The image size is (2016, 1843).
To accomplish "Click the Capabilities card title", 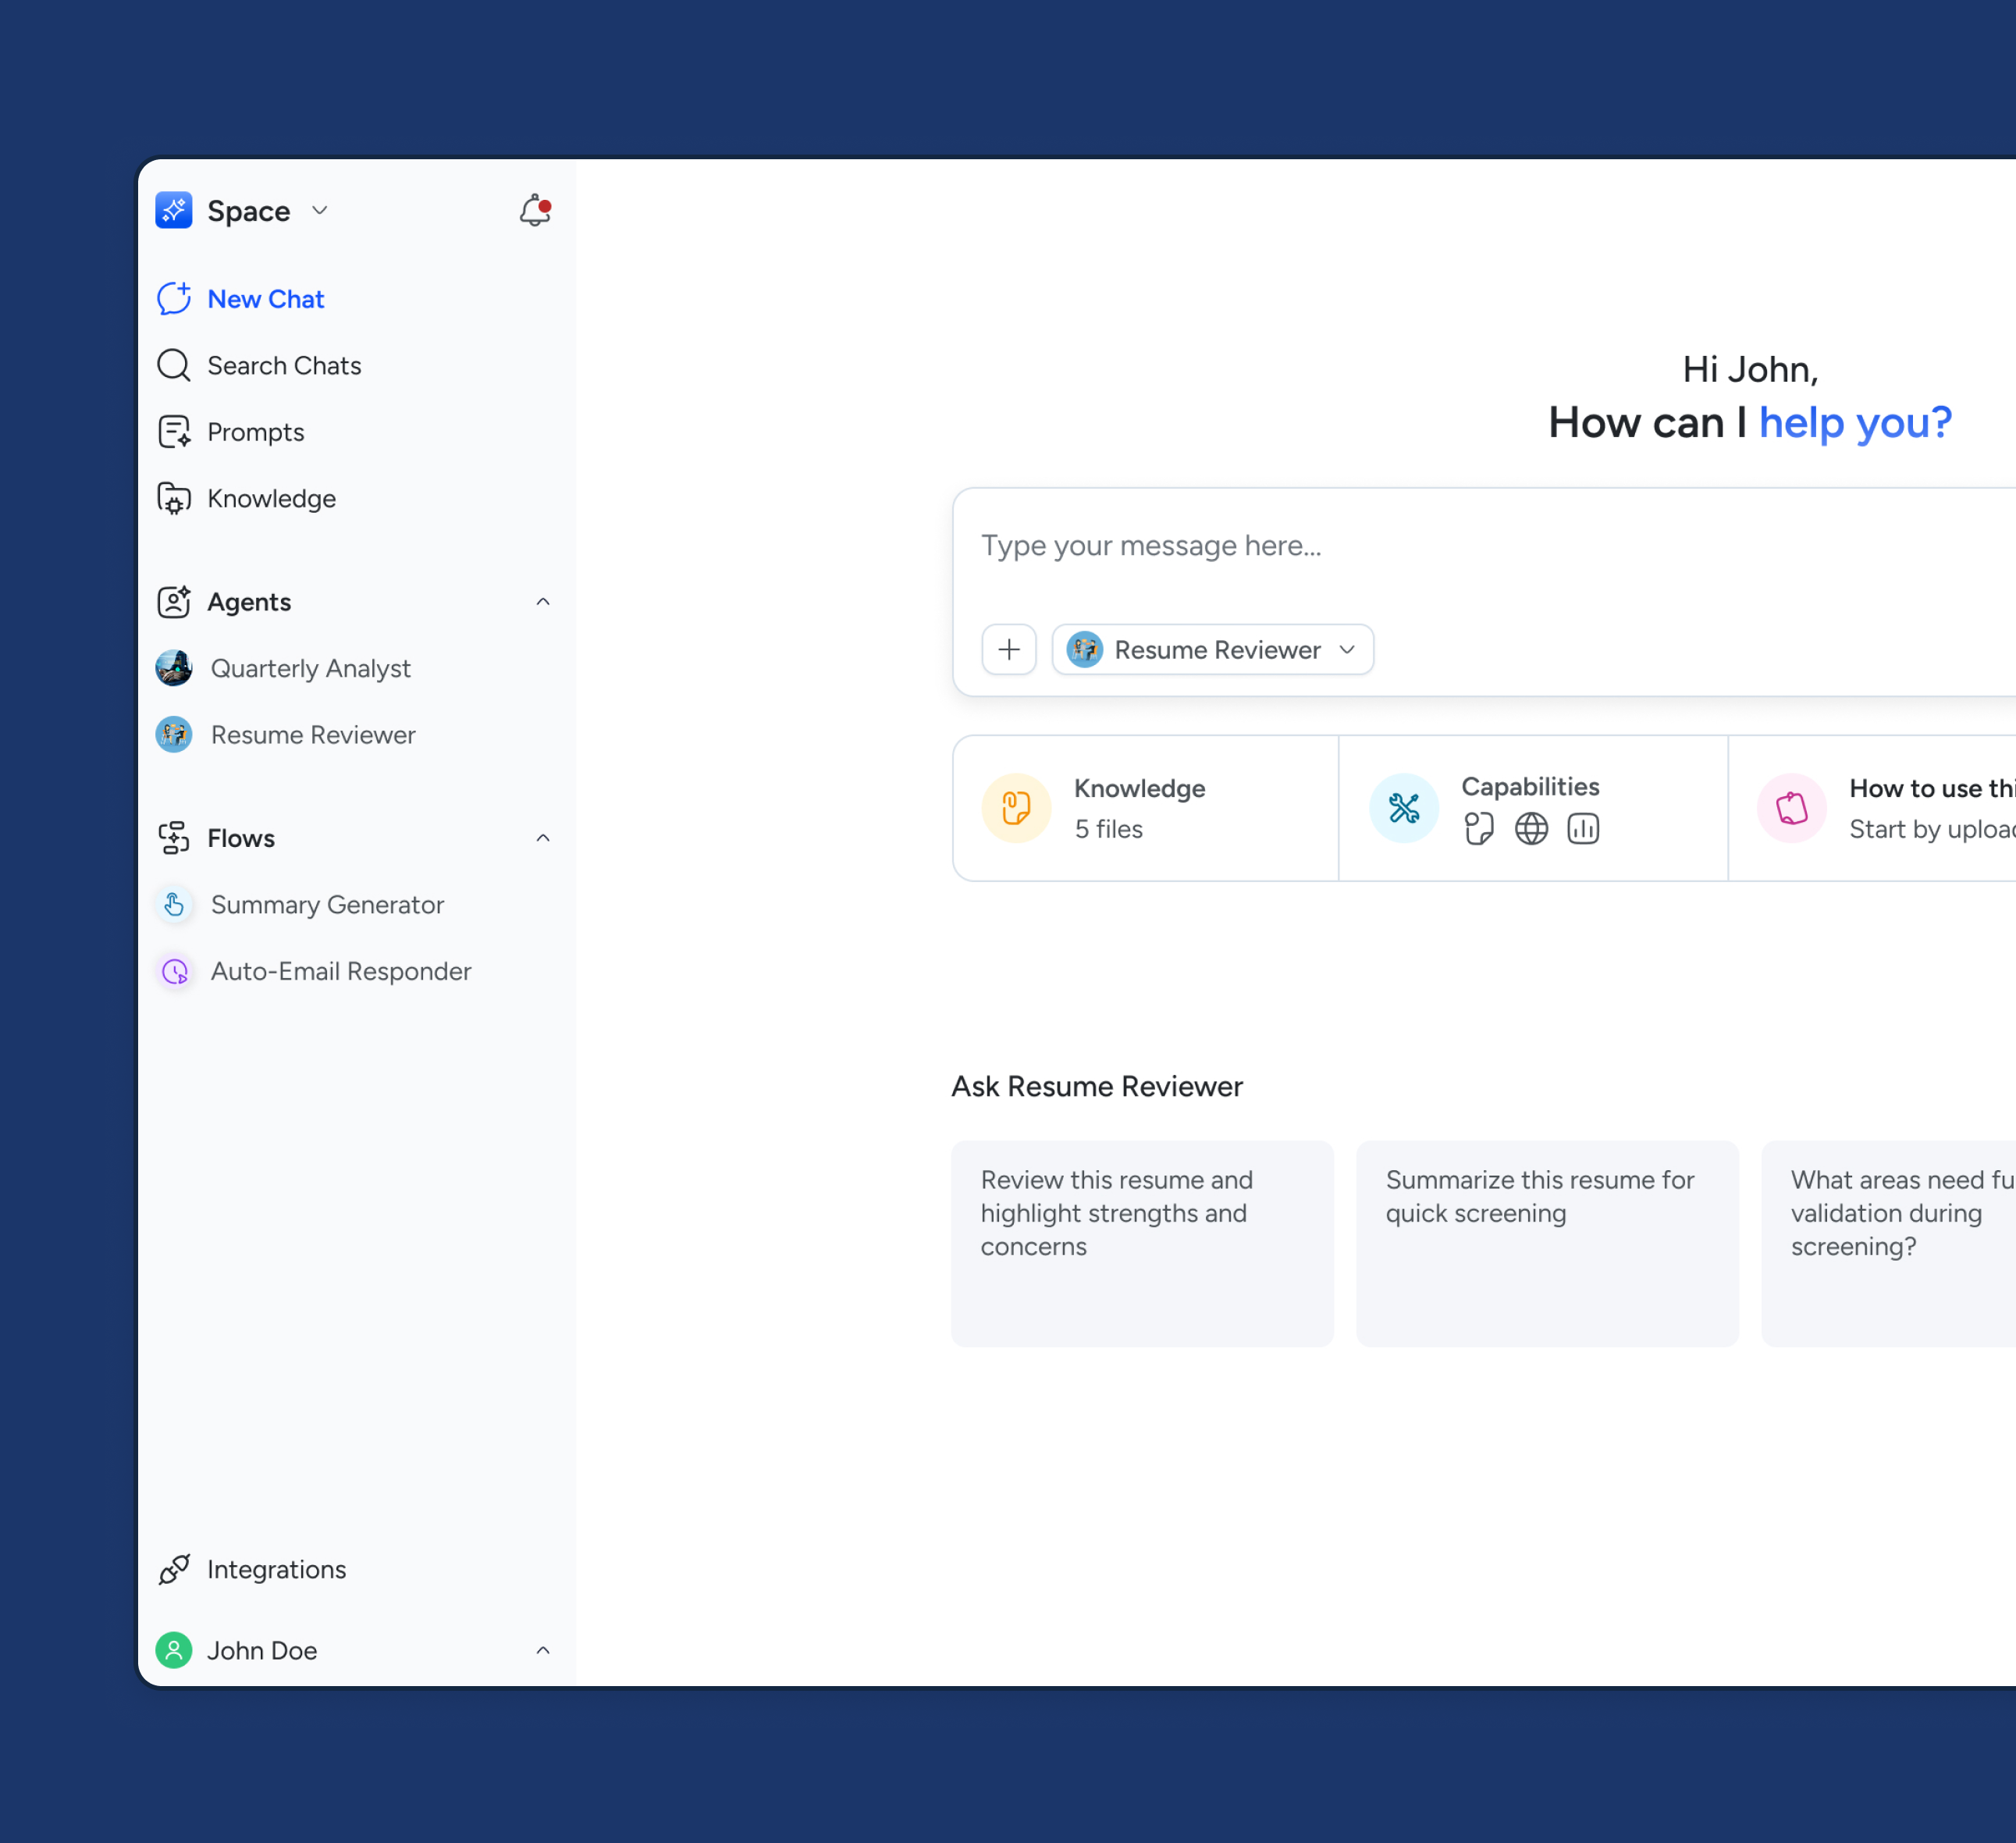I will point(1530,787).
